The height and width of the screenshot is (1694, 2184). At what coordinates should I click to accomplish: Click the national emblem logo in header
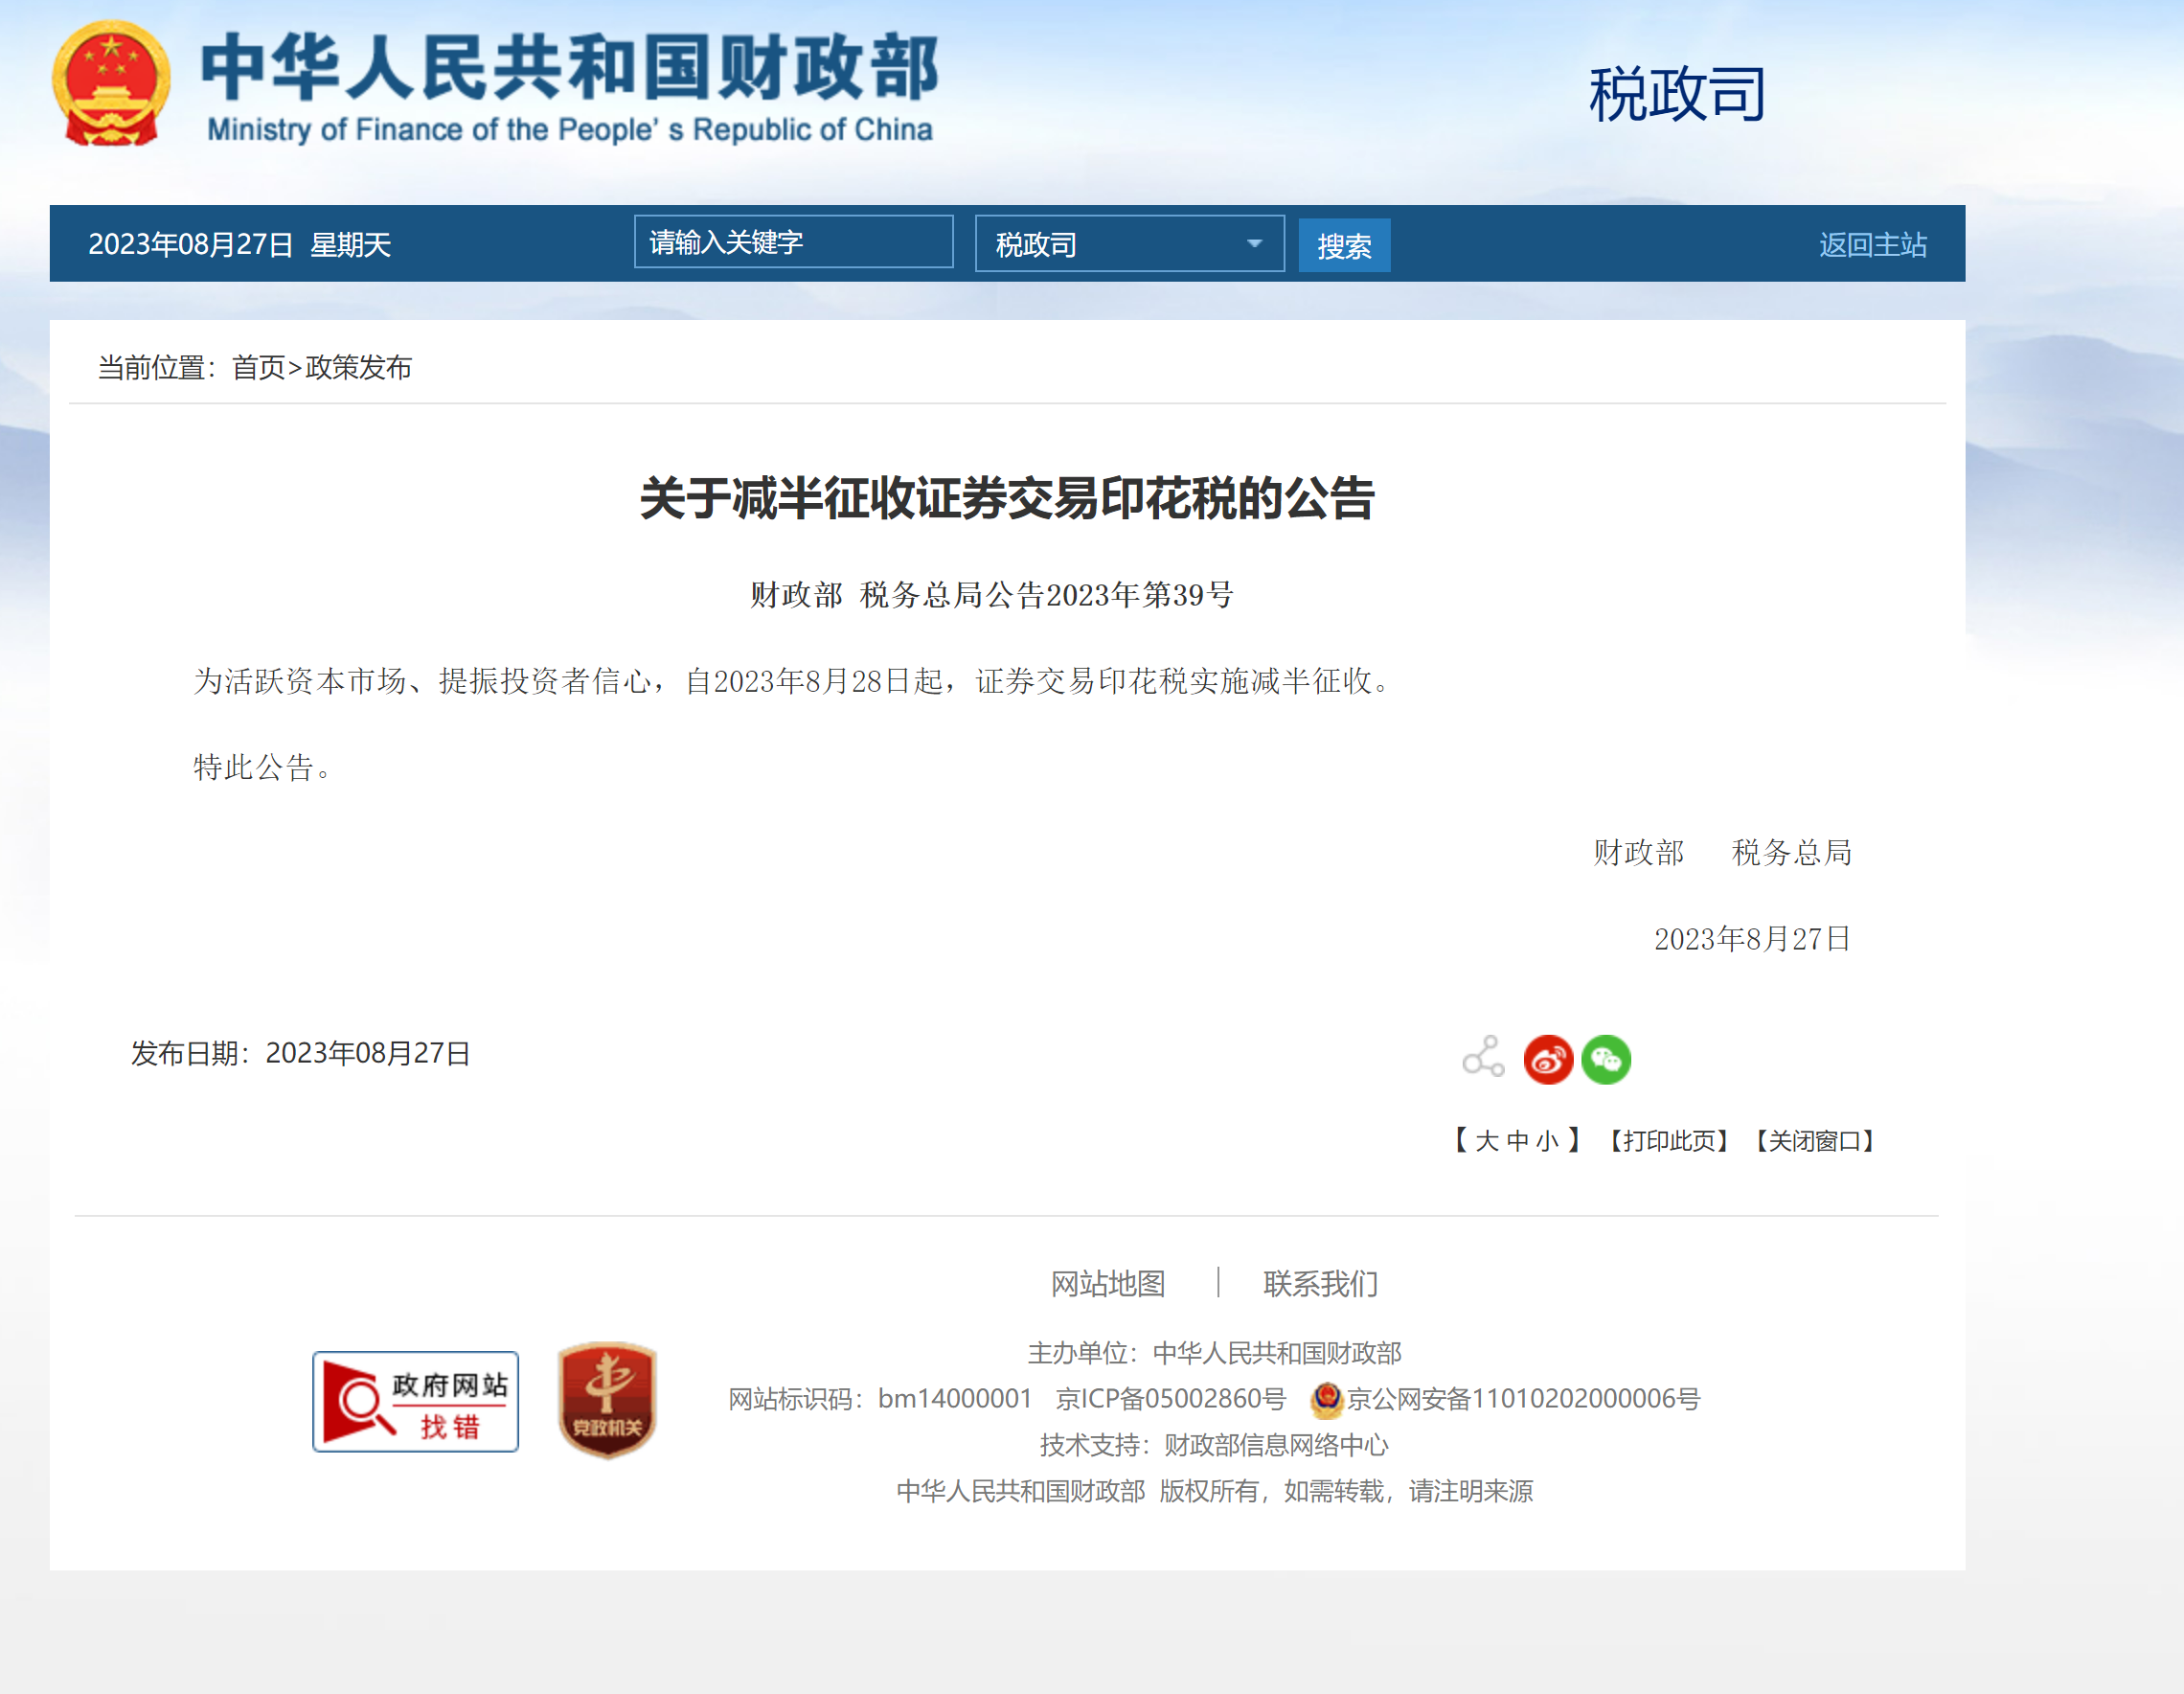pyautogui.click(x=111, y=84)
